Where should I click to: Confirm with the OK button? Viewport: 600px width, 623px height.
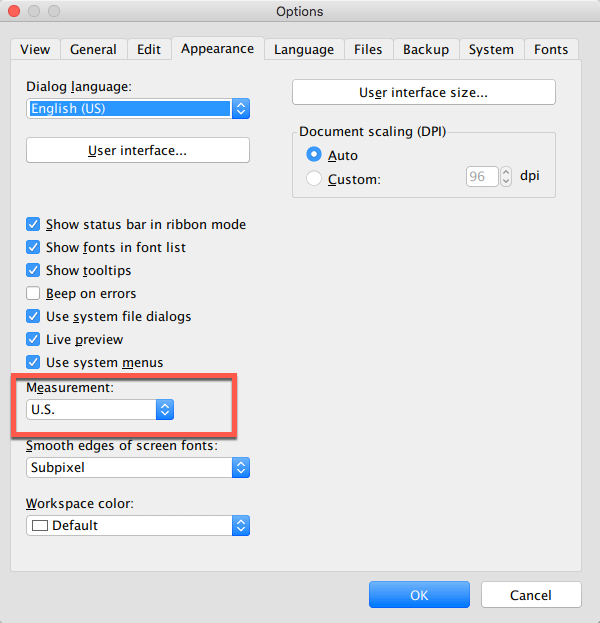click(419, 595)
